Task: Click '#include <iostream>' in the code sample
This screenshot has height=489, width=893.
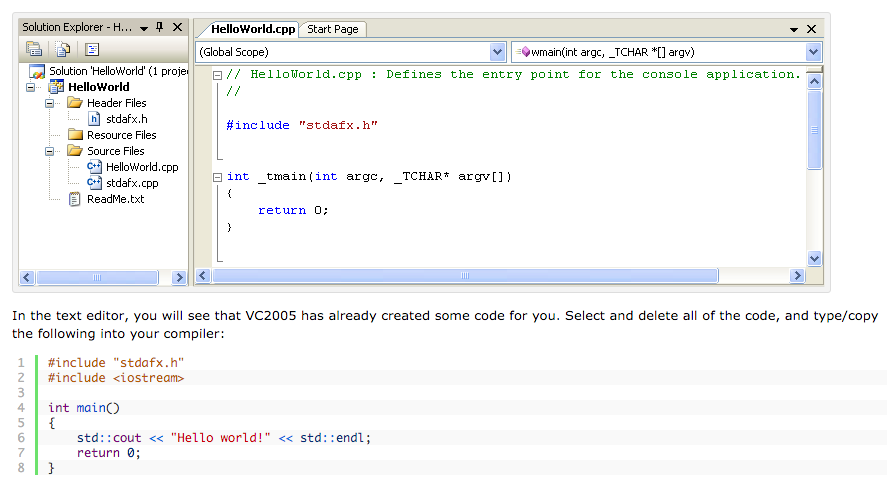Action: pos(116,378)
